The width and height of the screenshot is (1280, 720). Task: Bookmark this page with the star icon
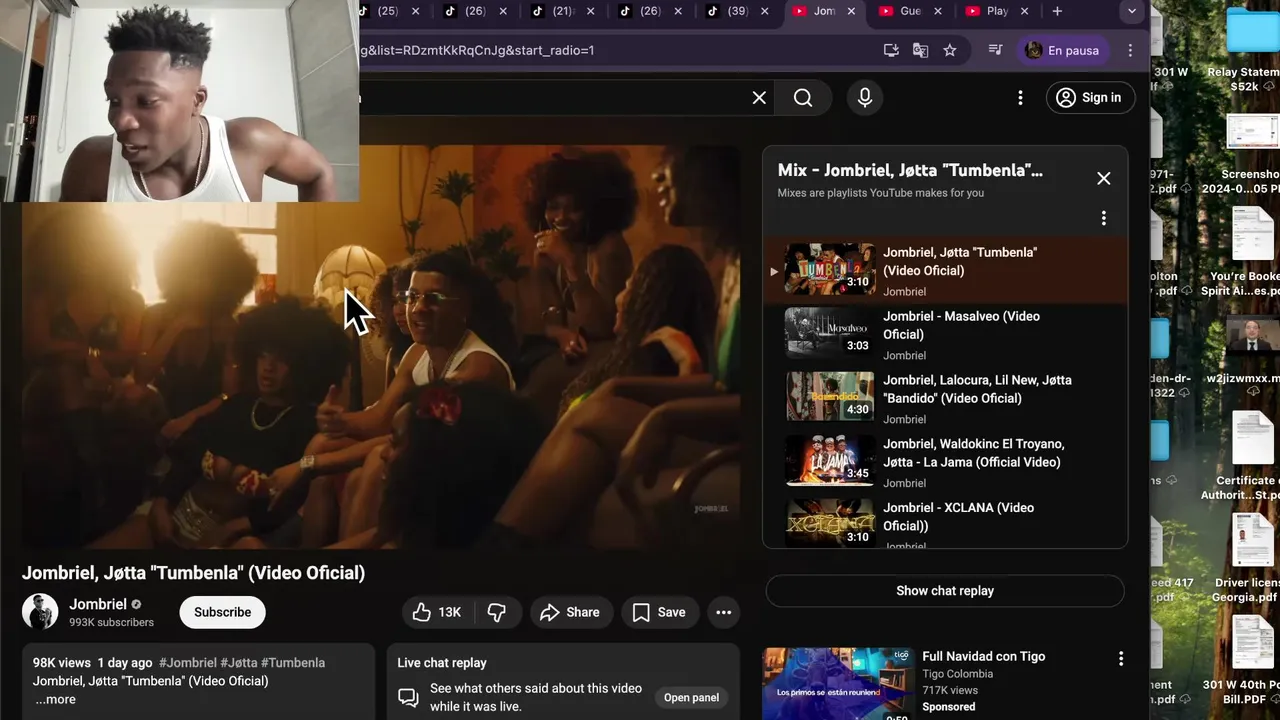point(950,50)
